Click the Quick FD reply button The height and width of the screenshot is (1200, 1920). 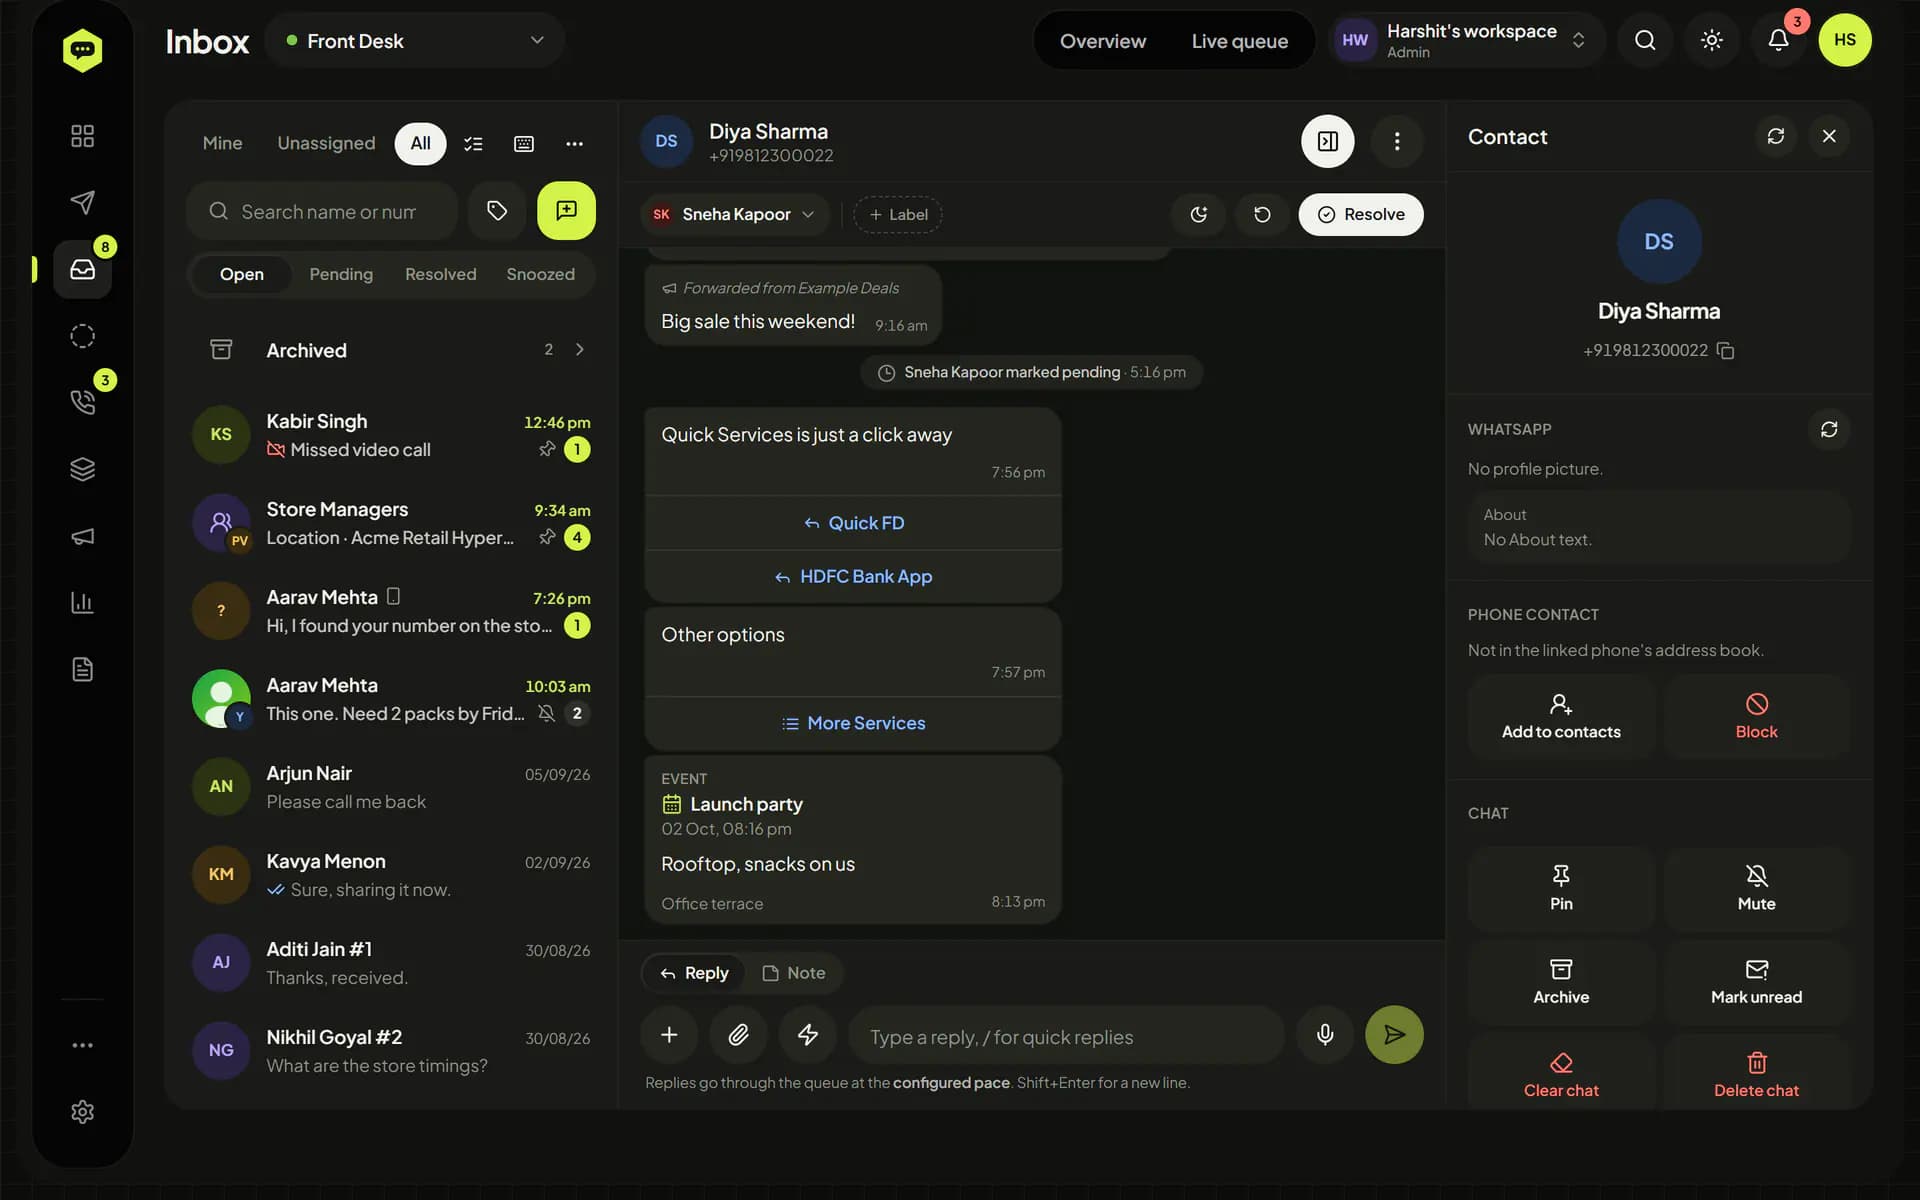pos(853,523)
